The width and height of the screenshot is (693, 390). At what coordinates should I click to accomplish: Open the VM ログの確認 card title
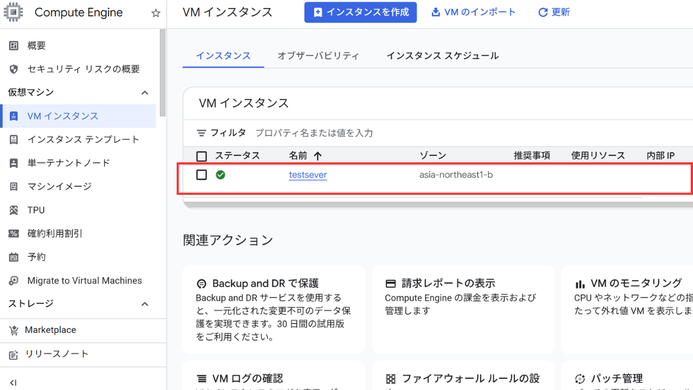click(248, 379)
